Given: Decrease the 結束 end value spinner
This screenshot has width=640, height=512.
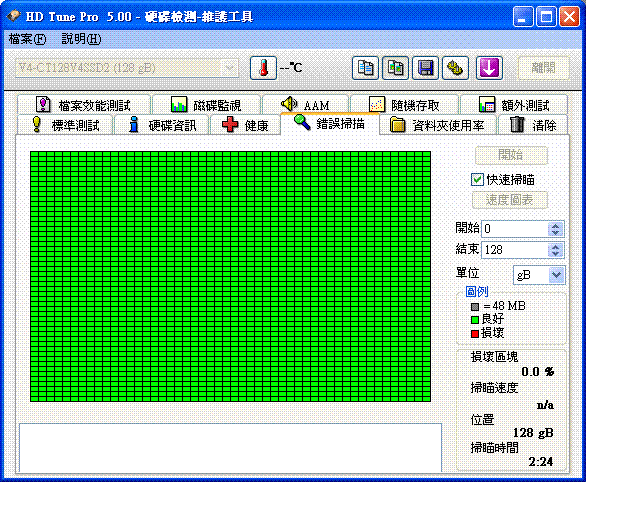Looking at the screenshot, I should (x=556, y=254).
